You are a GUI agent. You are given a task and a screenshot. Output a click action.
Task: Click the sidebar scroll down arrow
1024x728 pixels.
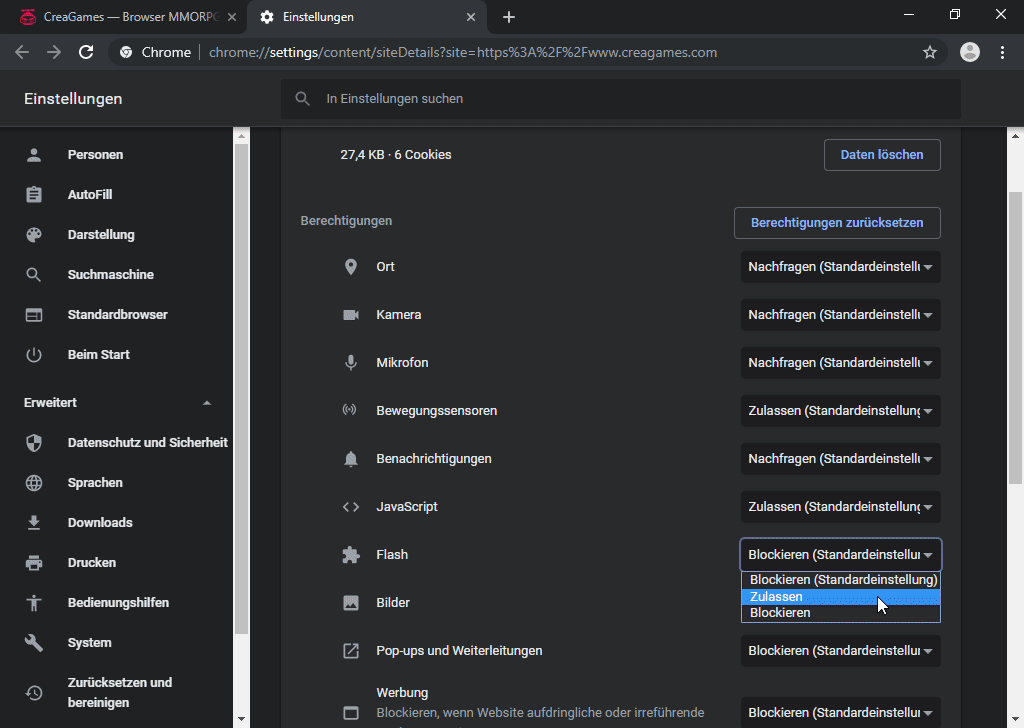click(241, 718)
